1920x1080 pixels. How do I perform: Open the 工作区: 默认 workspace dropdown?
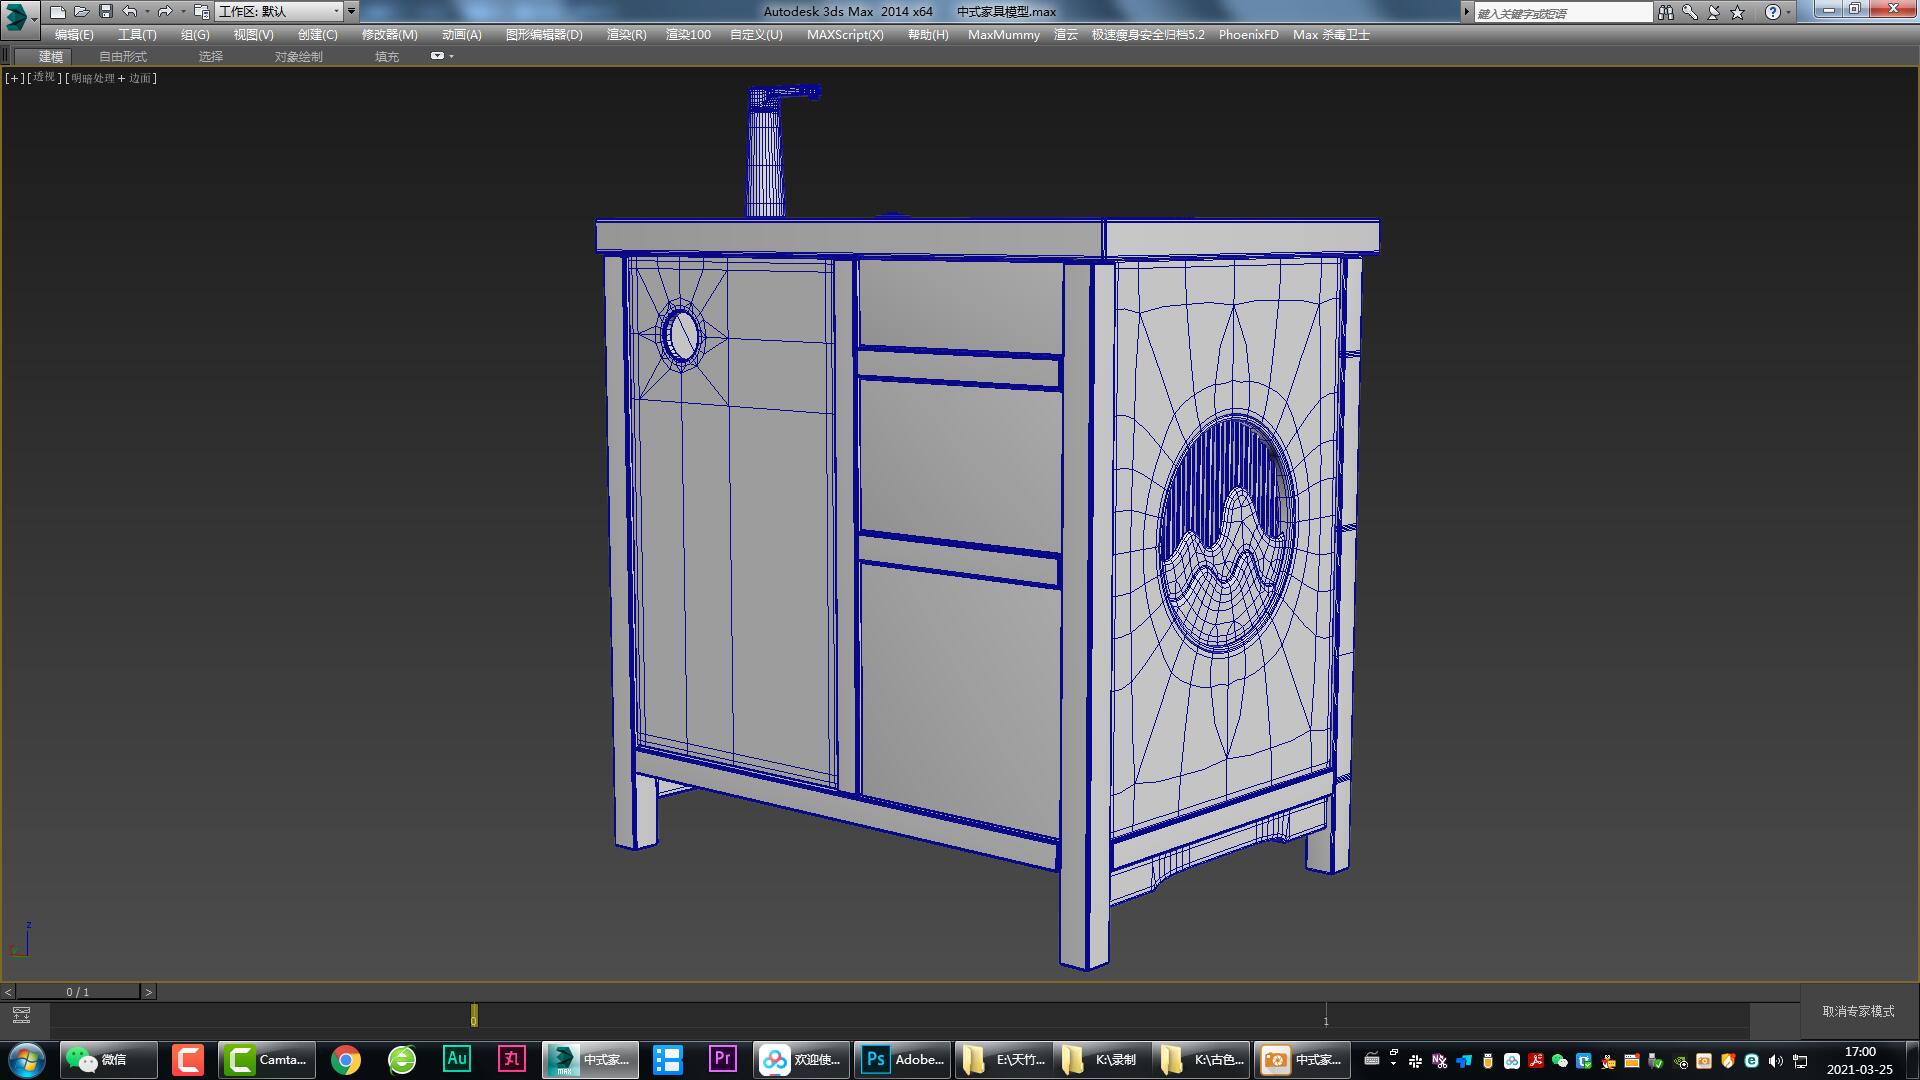click(279, 11)
